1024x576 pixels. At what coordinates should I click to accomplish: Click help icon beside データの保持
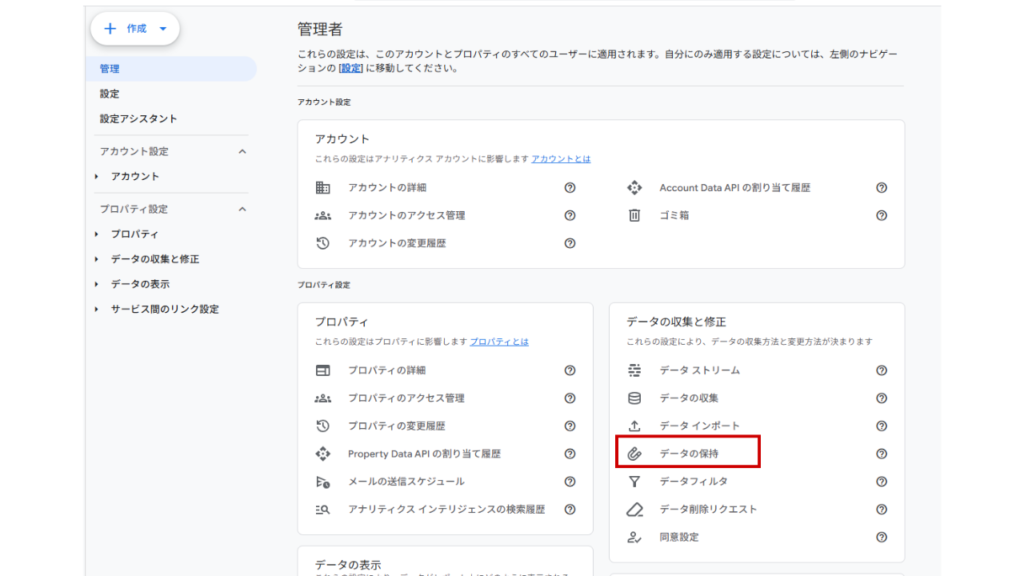point(881,454)
